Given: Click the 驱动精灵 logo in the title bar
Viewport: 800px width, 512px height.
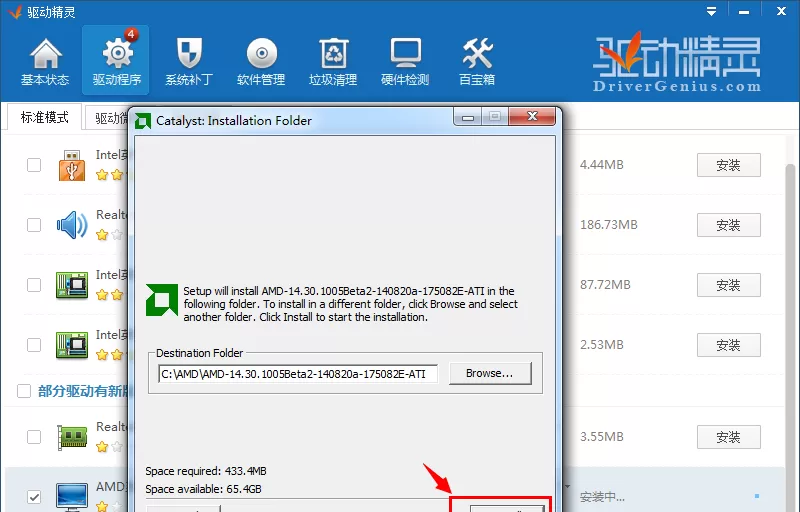Looking at the screenshot, I should pyautogui.click(x=15, y=11).
